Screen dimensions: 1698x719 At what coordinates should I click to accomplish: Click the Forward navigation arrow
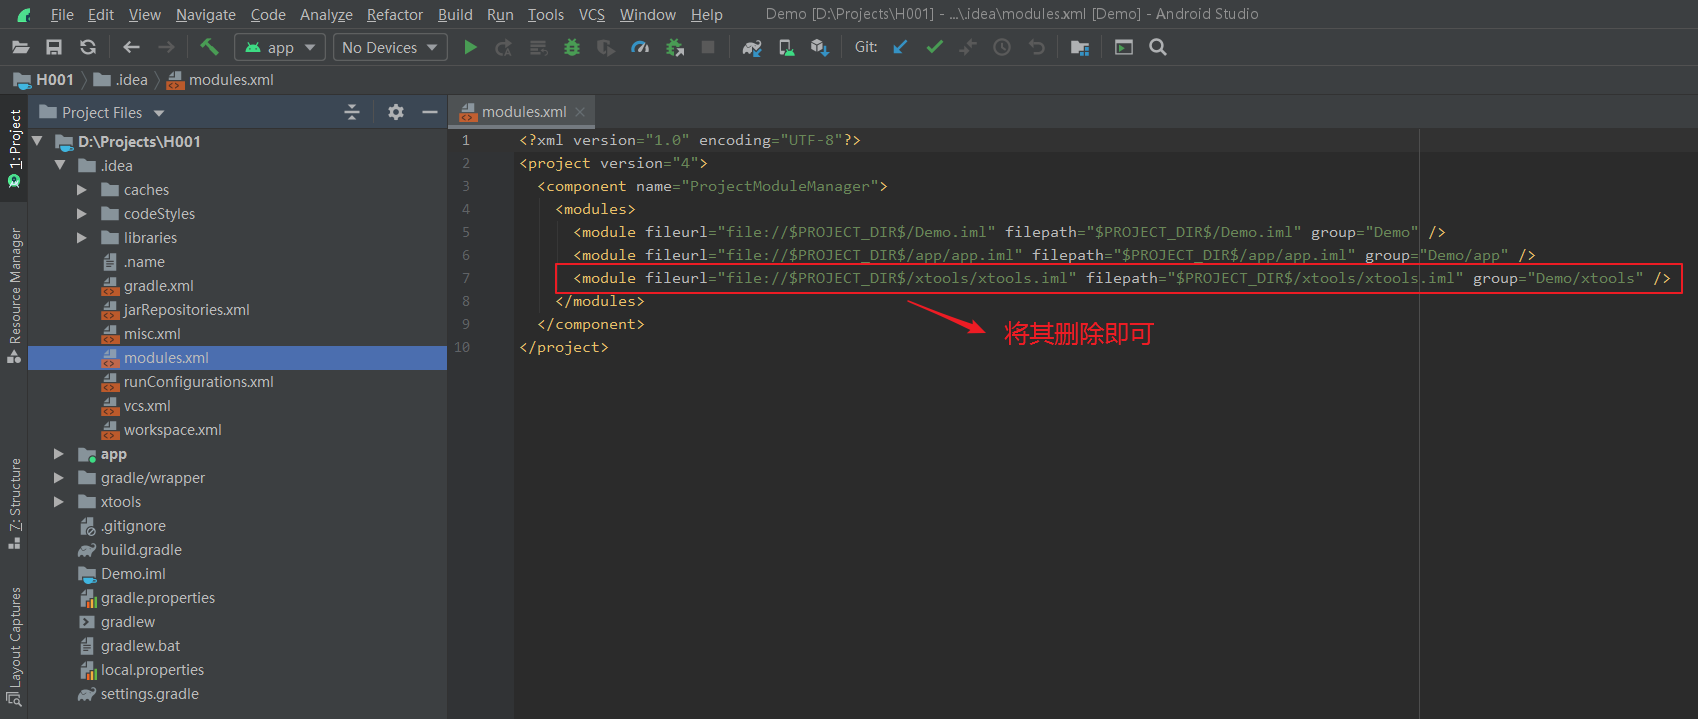click(166, 47)
